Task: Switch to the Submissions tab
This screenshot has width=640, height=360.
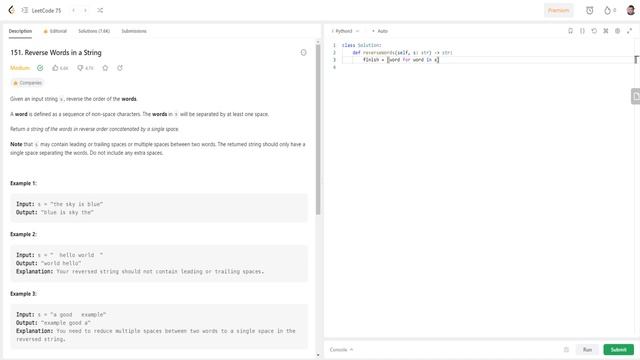Action: point(134,31)
